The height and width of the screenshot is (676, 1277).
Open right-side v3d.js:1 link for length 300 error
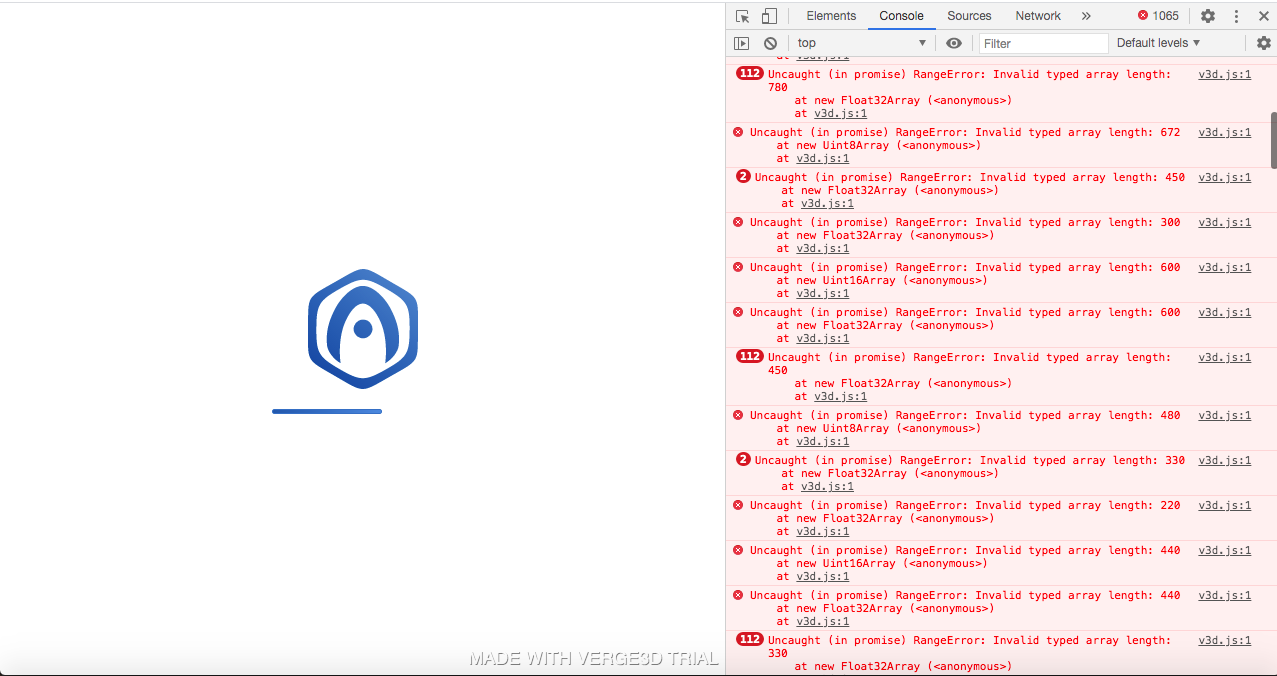tap(1225, 222)
